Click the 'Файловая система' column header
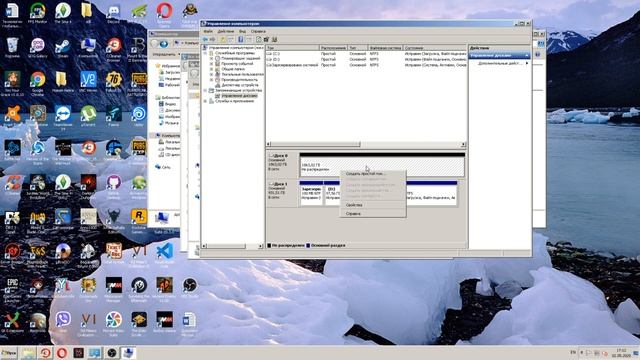This screenshot has height=360, width=640. click(385, 48)
